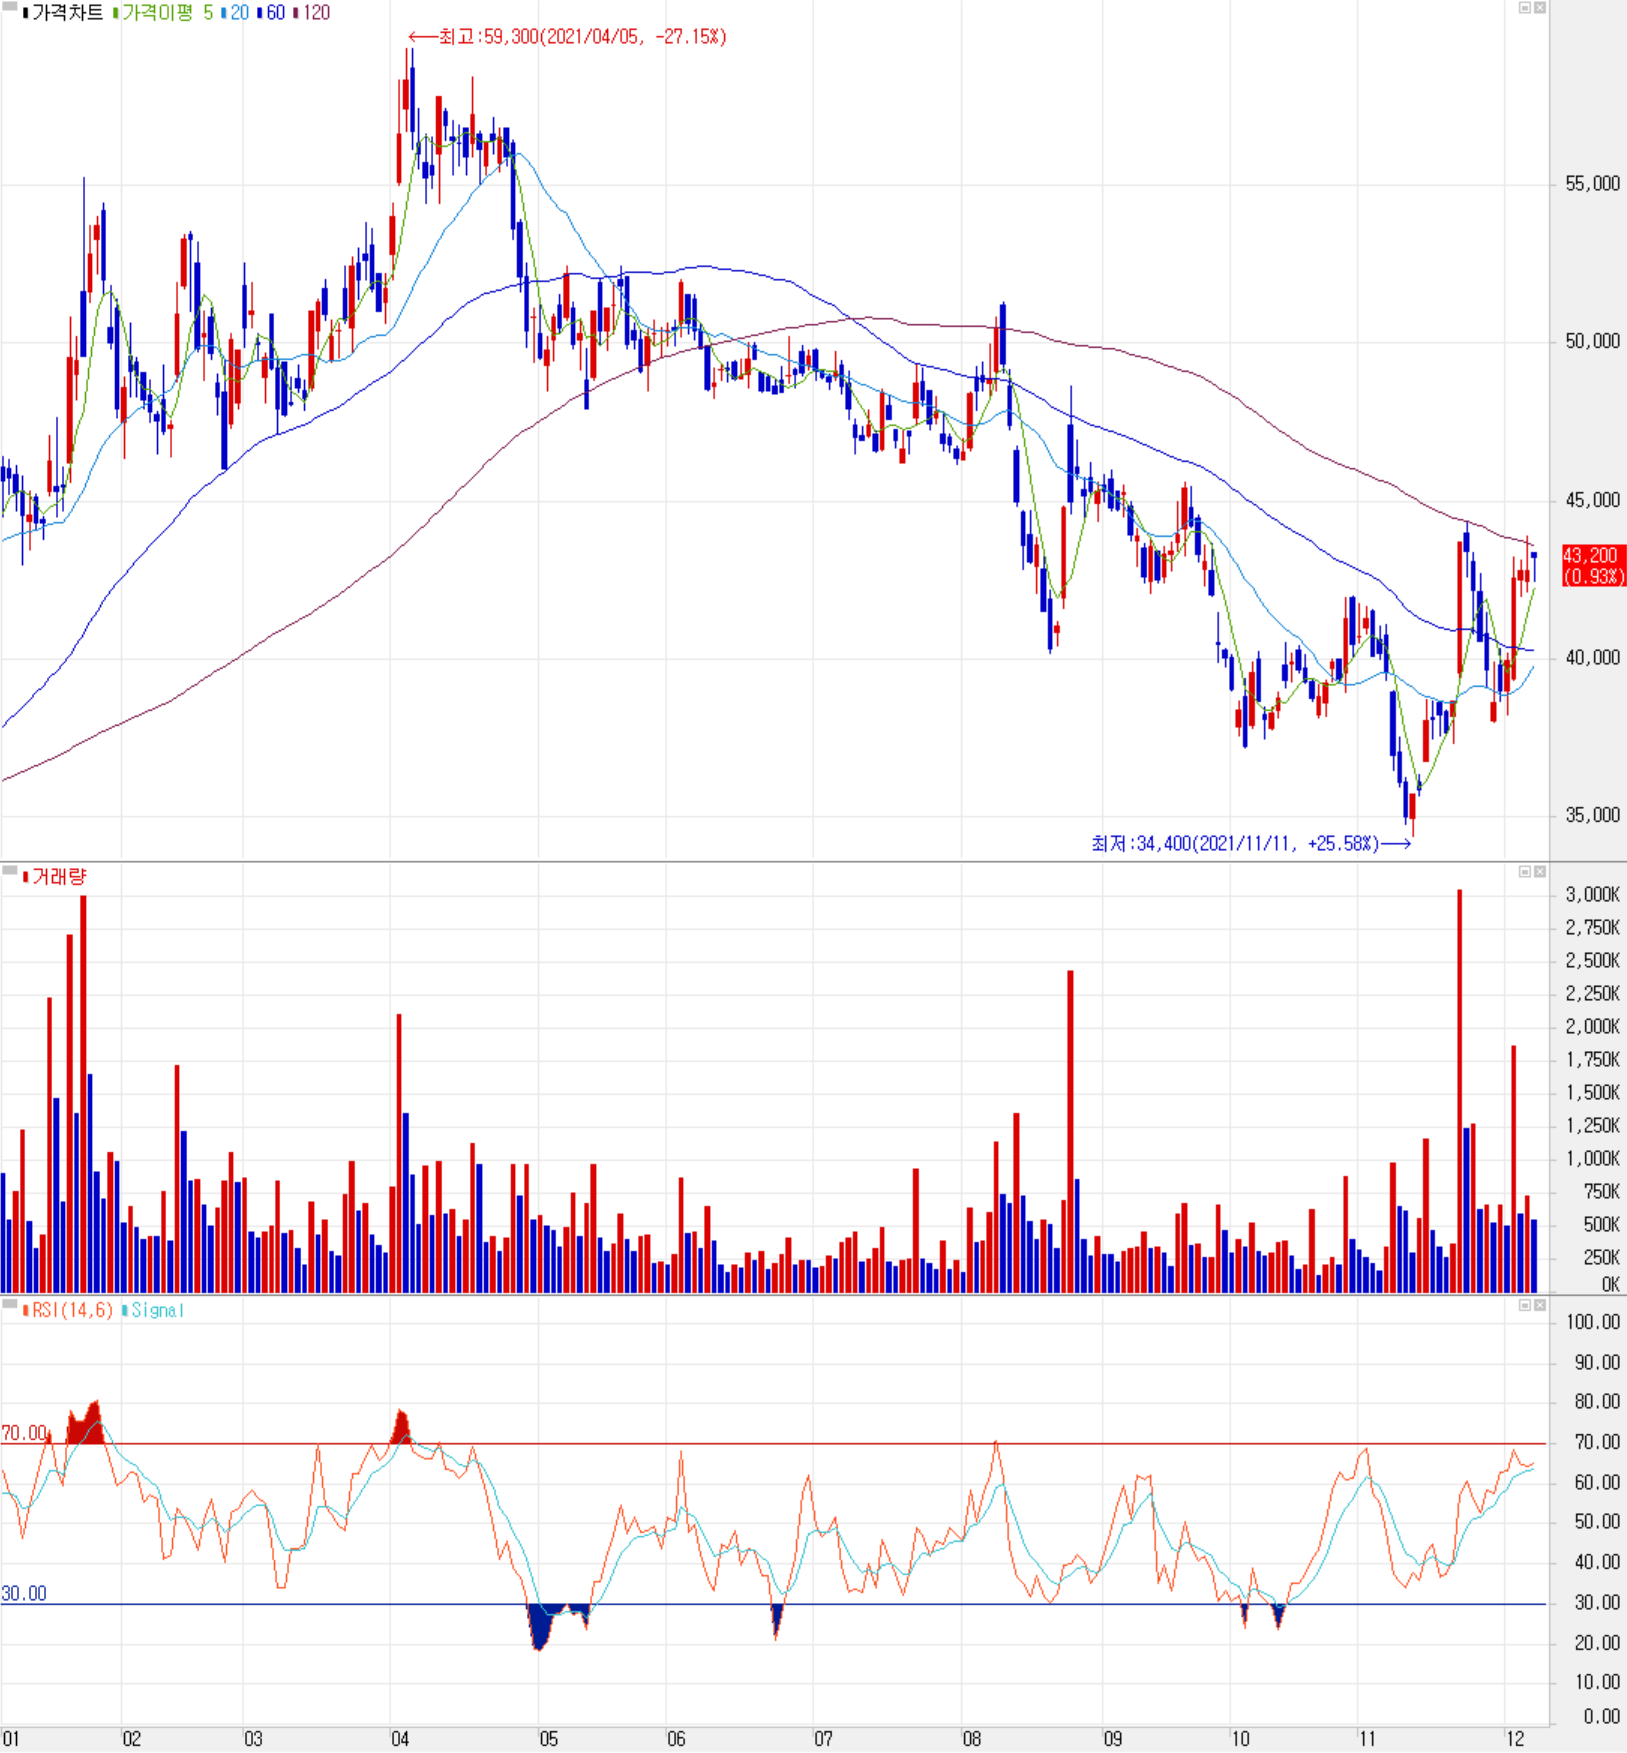The height and width of the screenshot is (1753, 1627).
Task: Select the 20-day moving average legend
Action: 240,13
